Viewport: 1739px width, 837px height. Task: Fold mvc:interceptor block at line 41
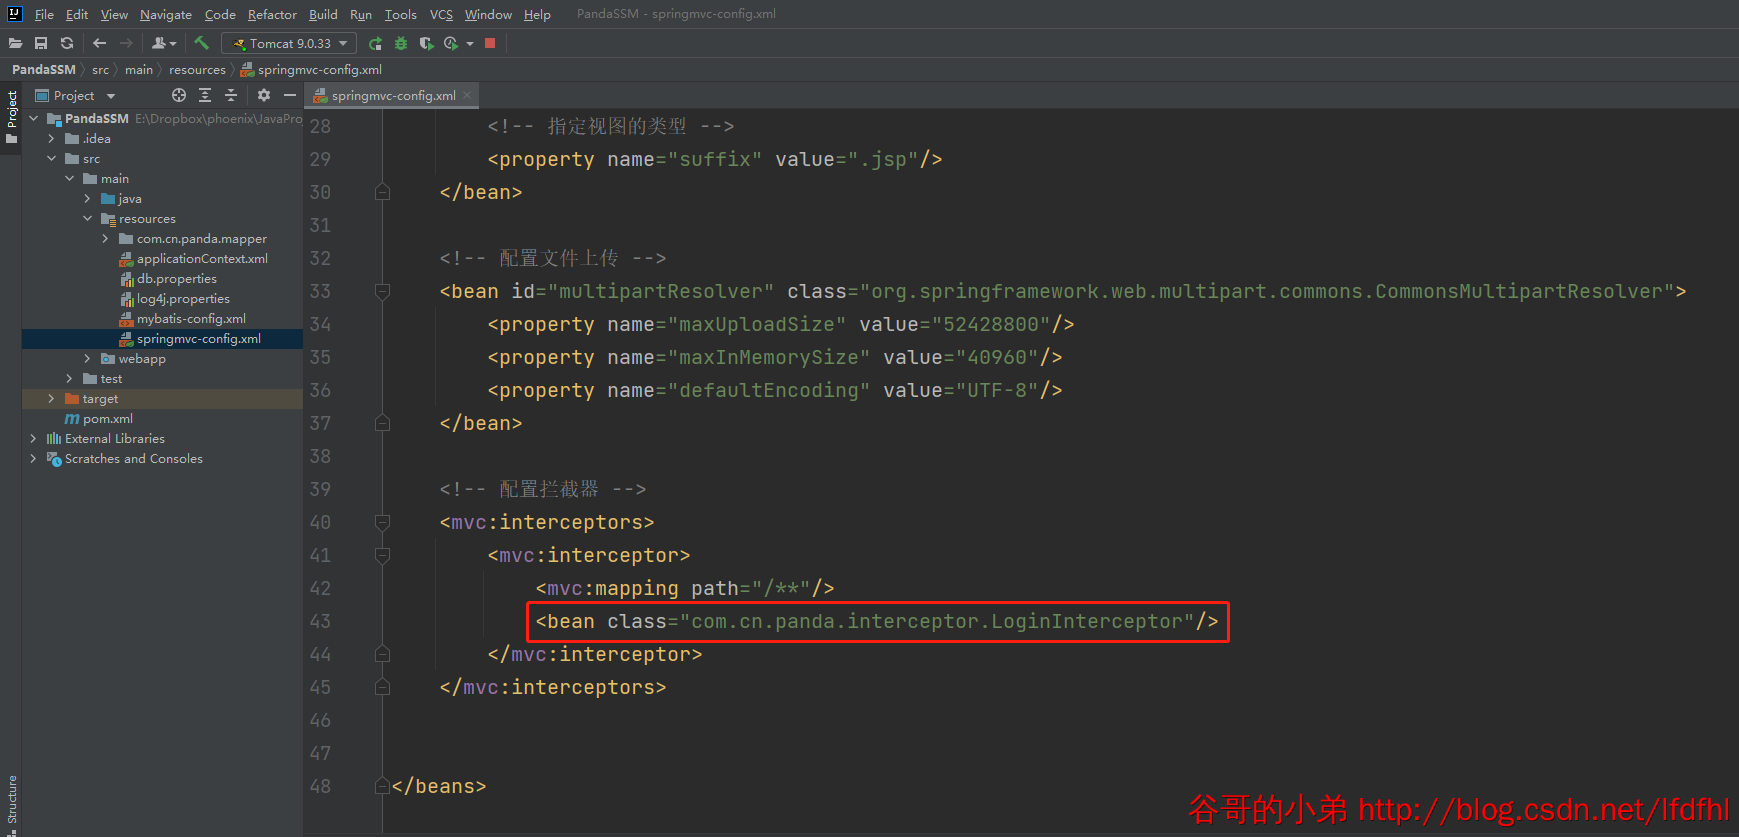pos(382,556)
